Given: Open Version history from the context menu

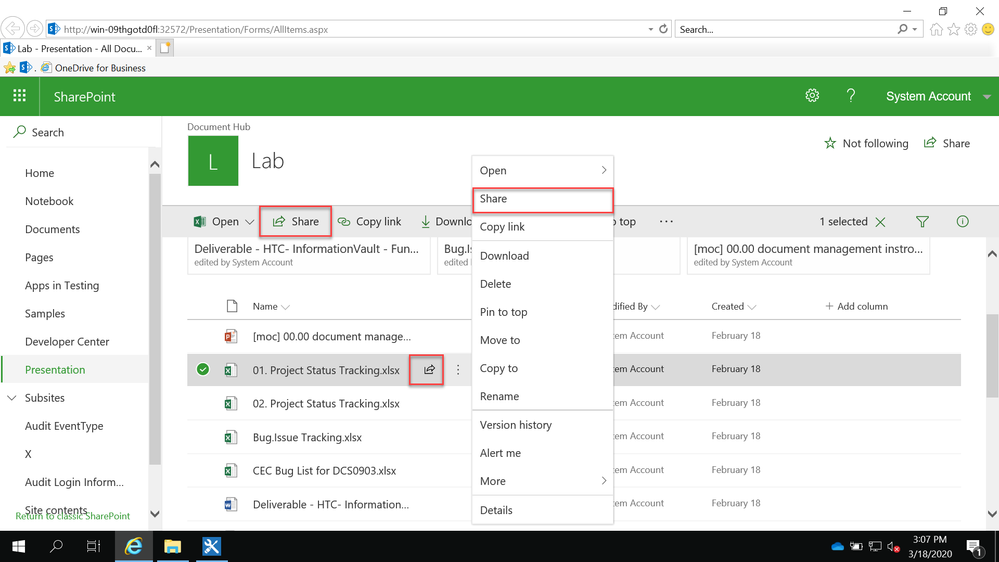Looking at the screenshot, I should pos(543,425).
